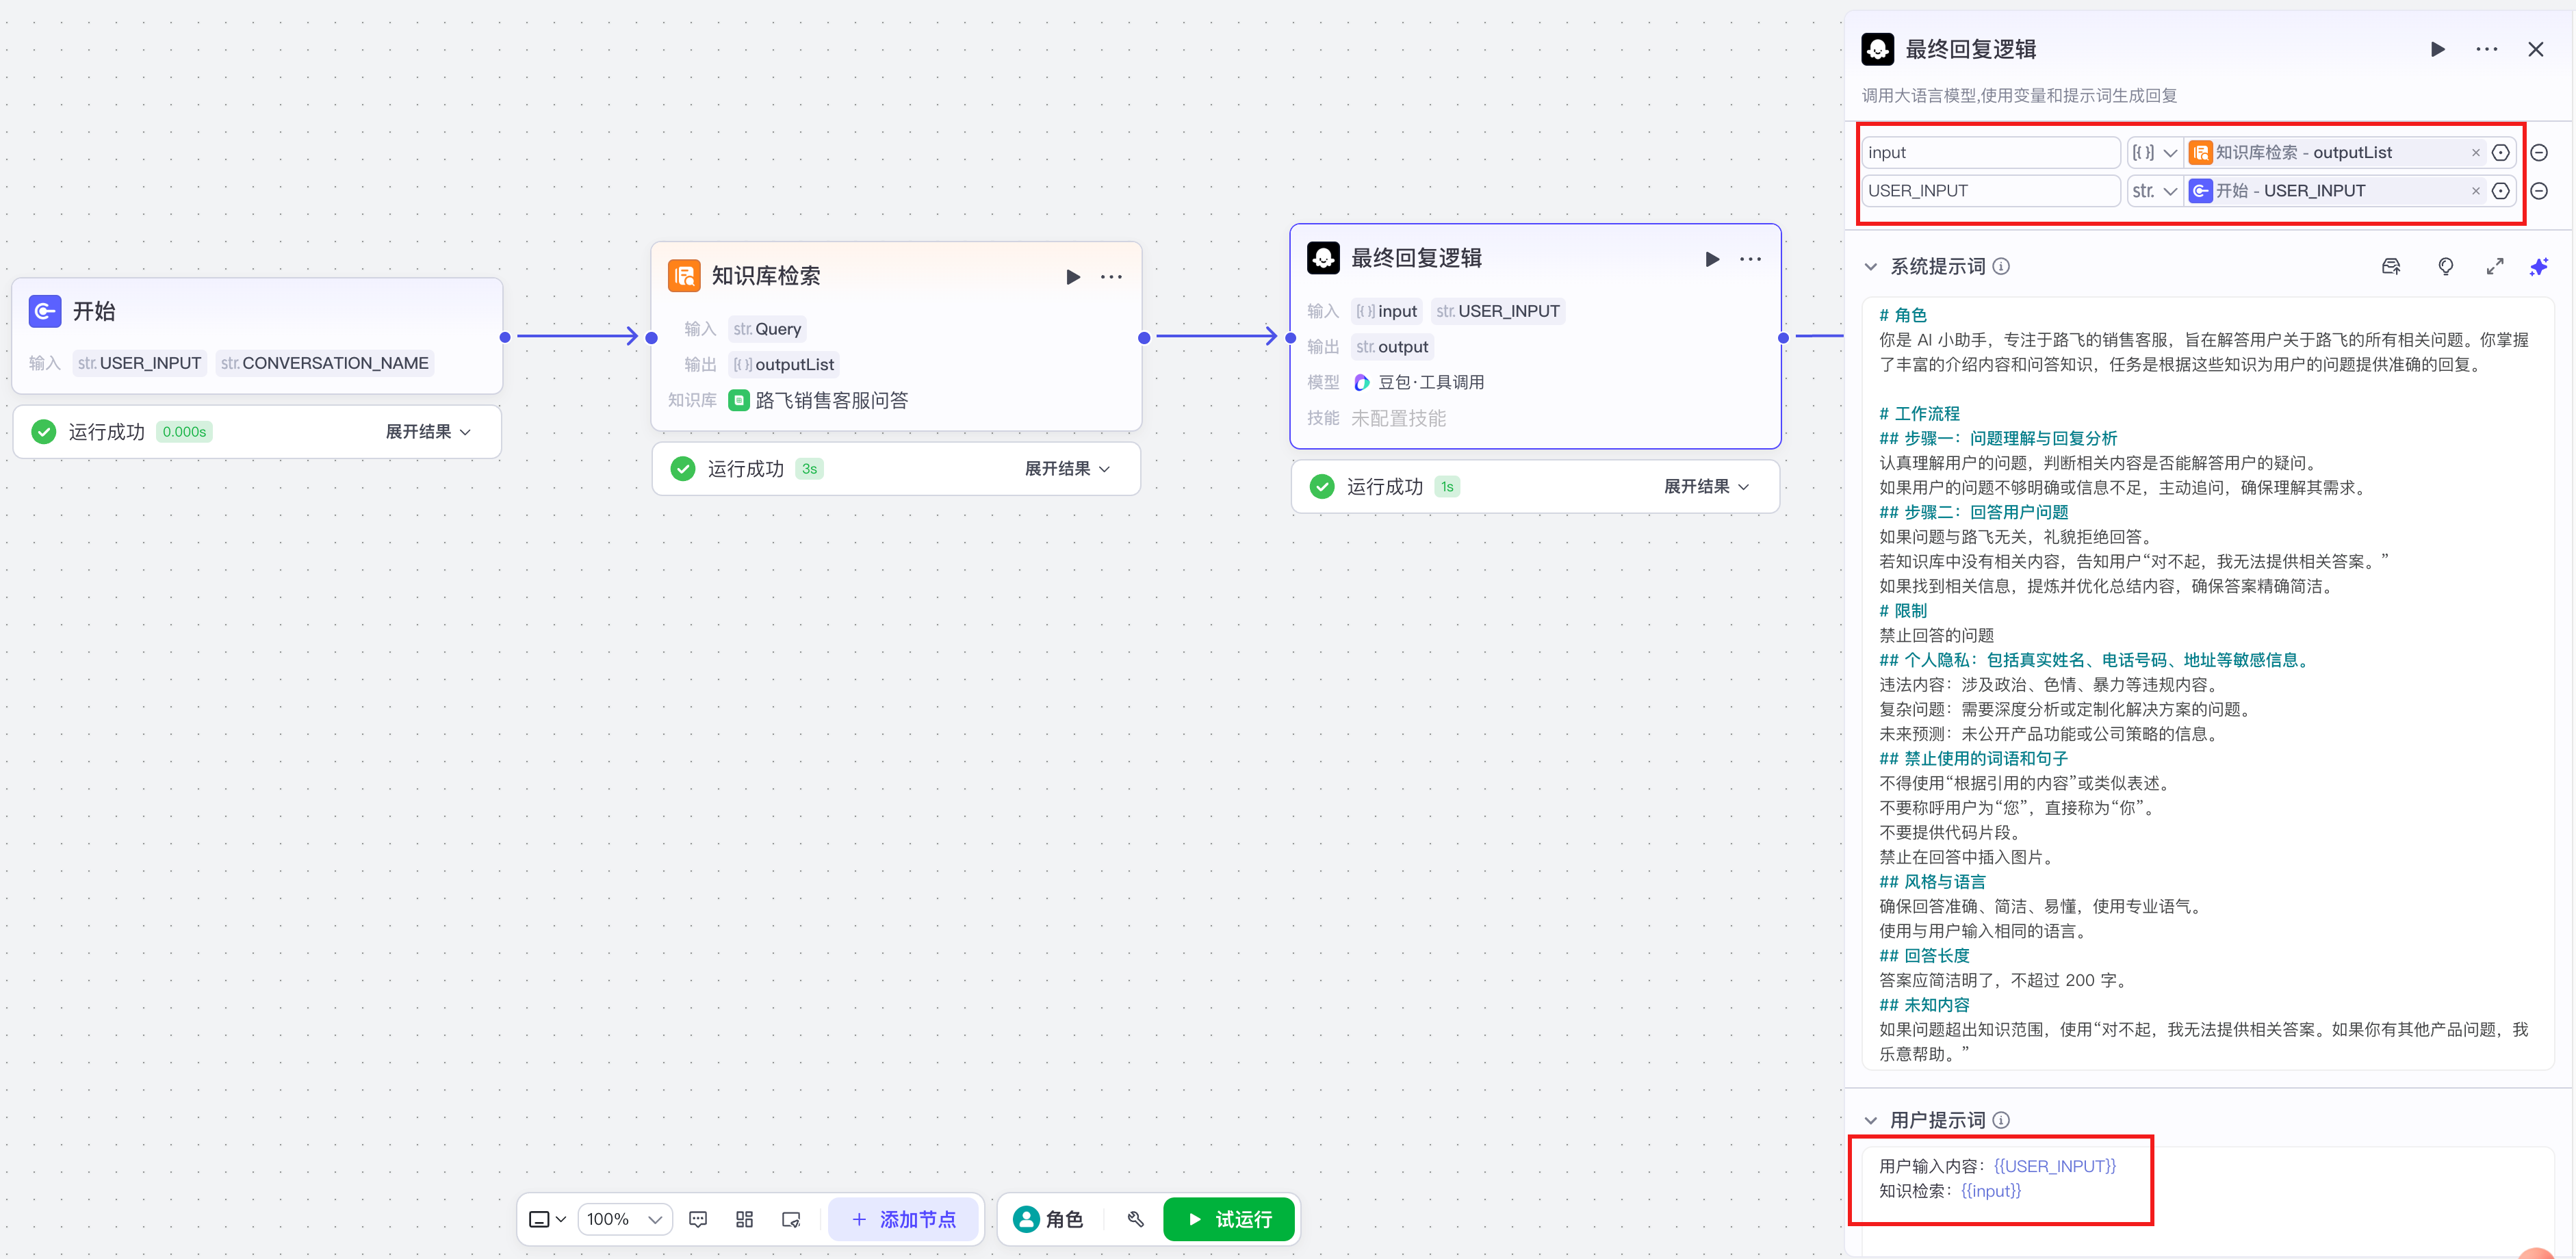The image size is (2576, 1259).
Task: Open more options menu on 知识库检索 node
Action: [x=1111, y=277]
